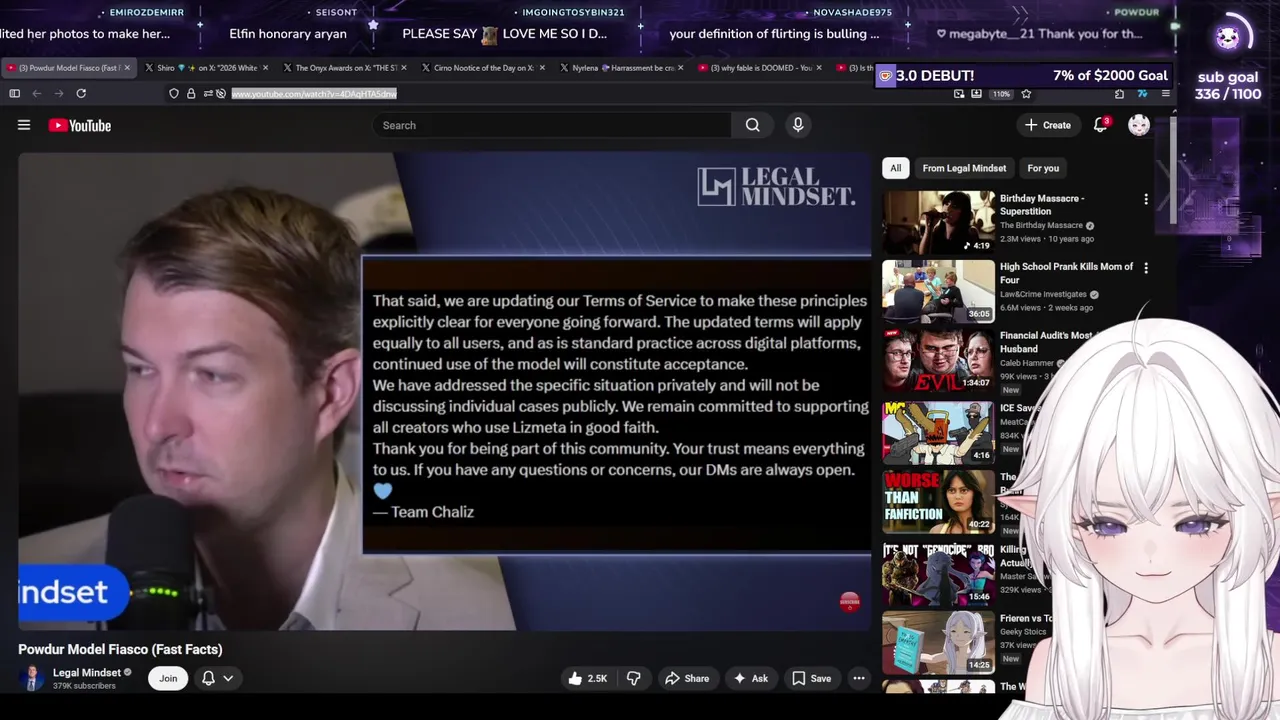This screenshot has width=1280, height=720.
Task: Open Financial Audit's EVIL thumbnail
Action: pos(938,360)
